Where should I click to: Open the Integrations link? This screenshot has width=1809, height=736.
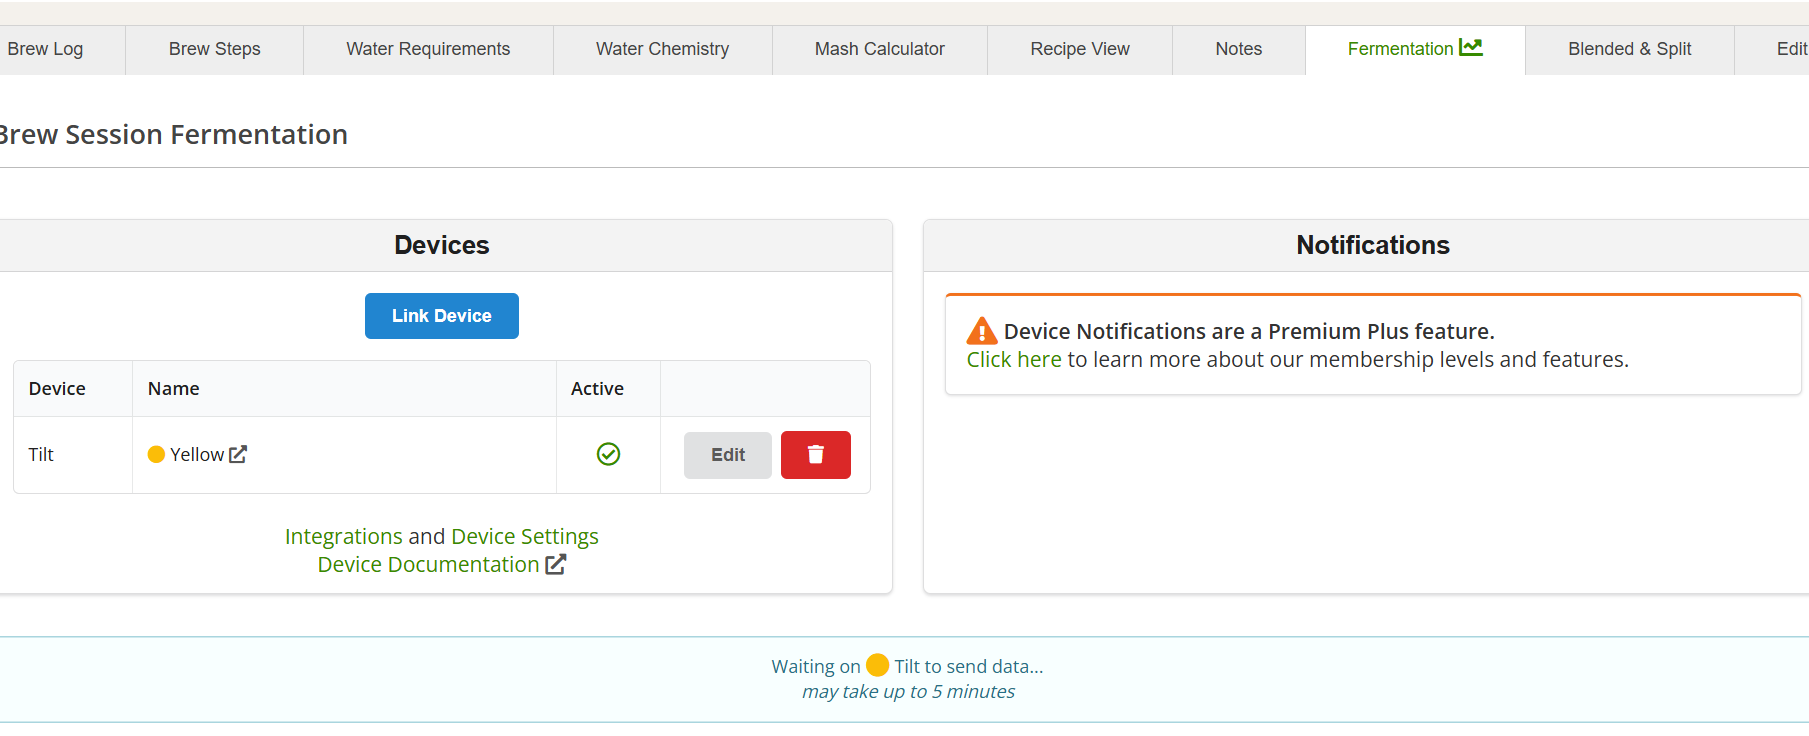tap(343, 537)
